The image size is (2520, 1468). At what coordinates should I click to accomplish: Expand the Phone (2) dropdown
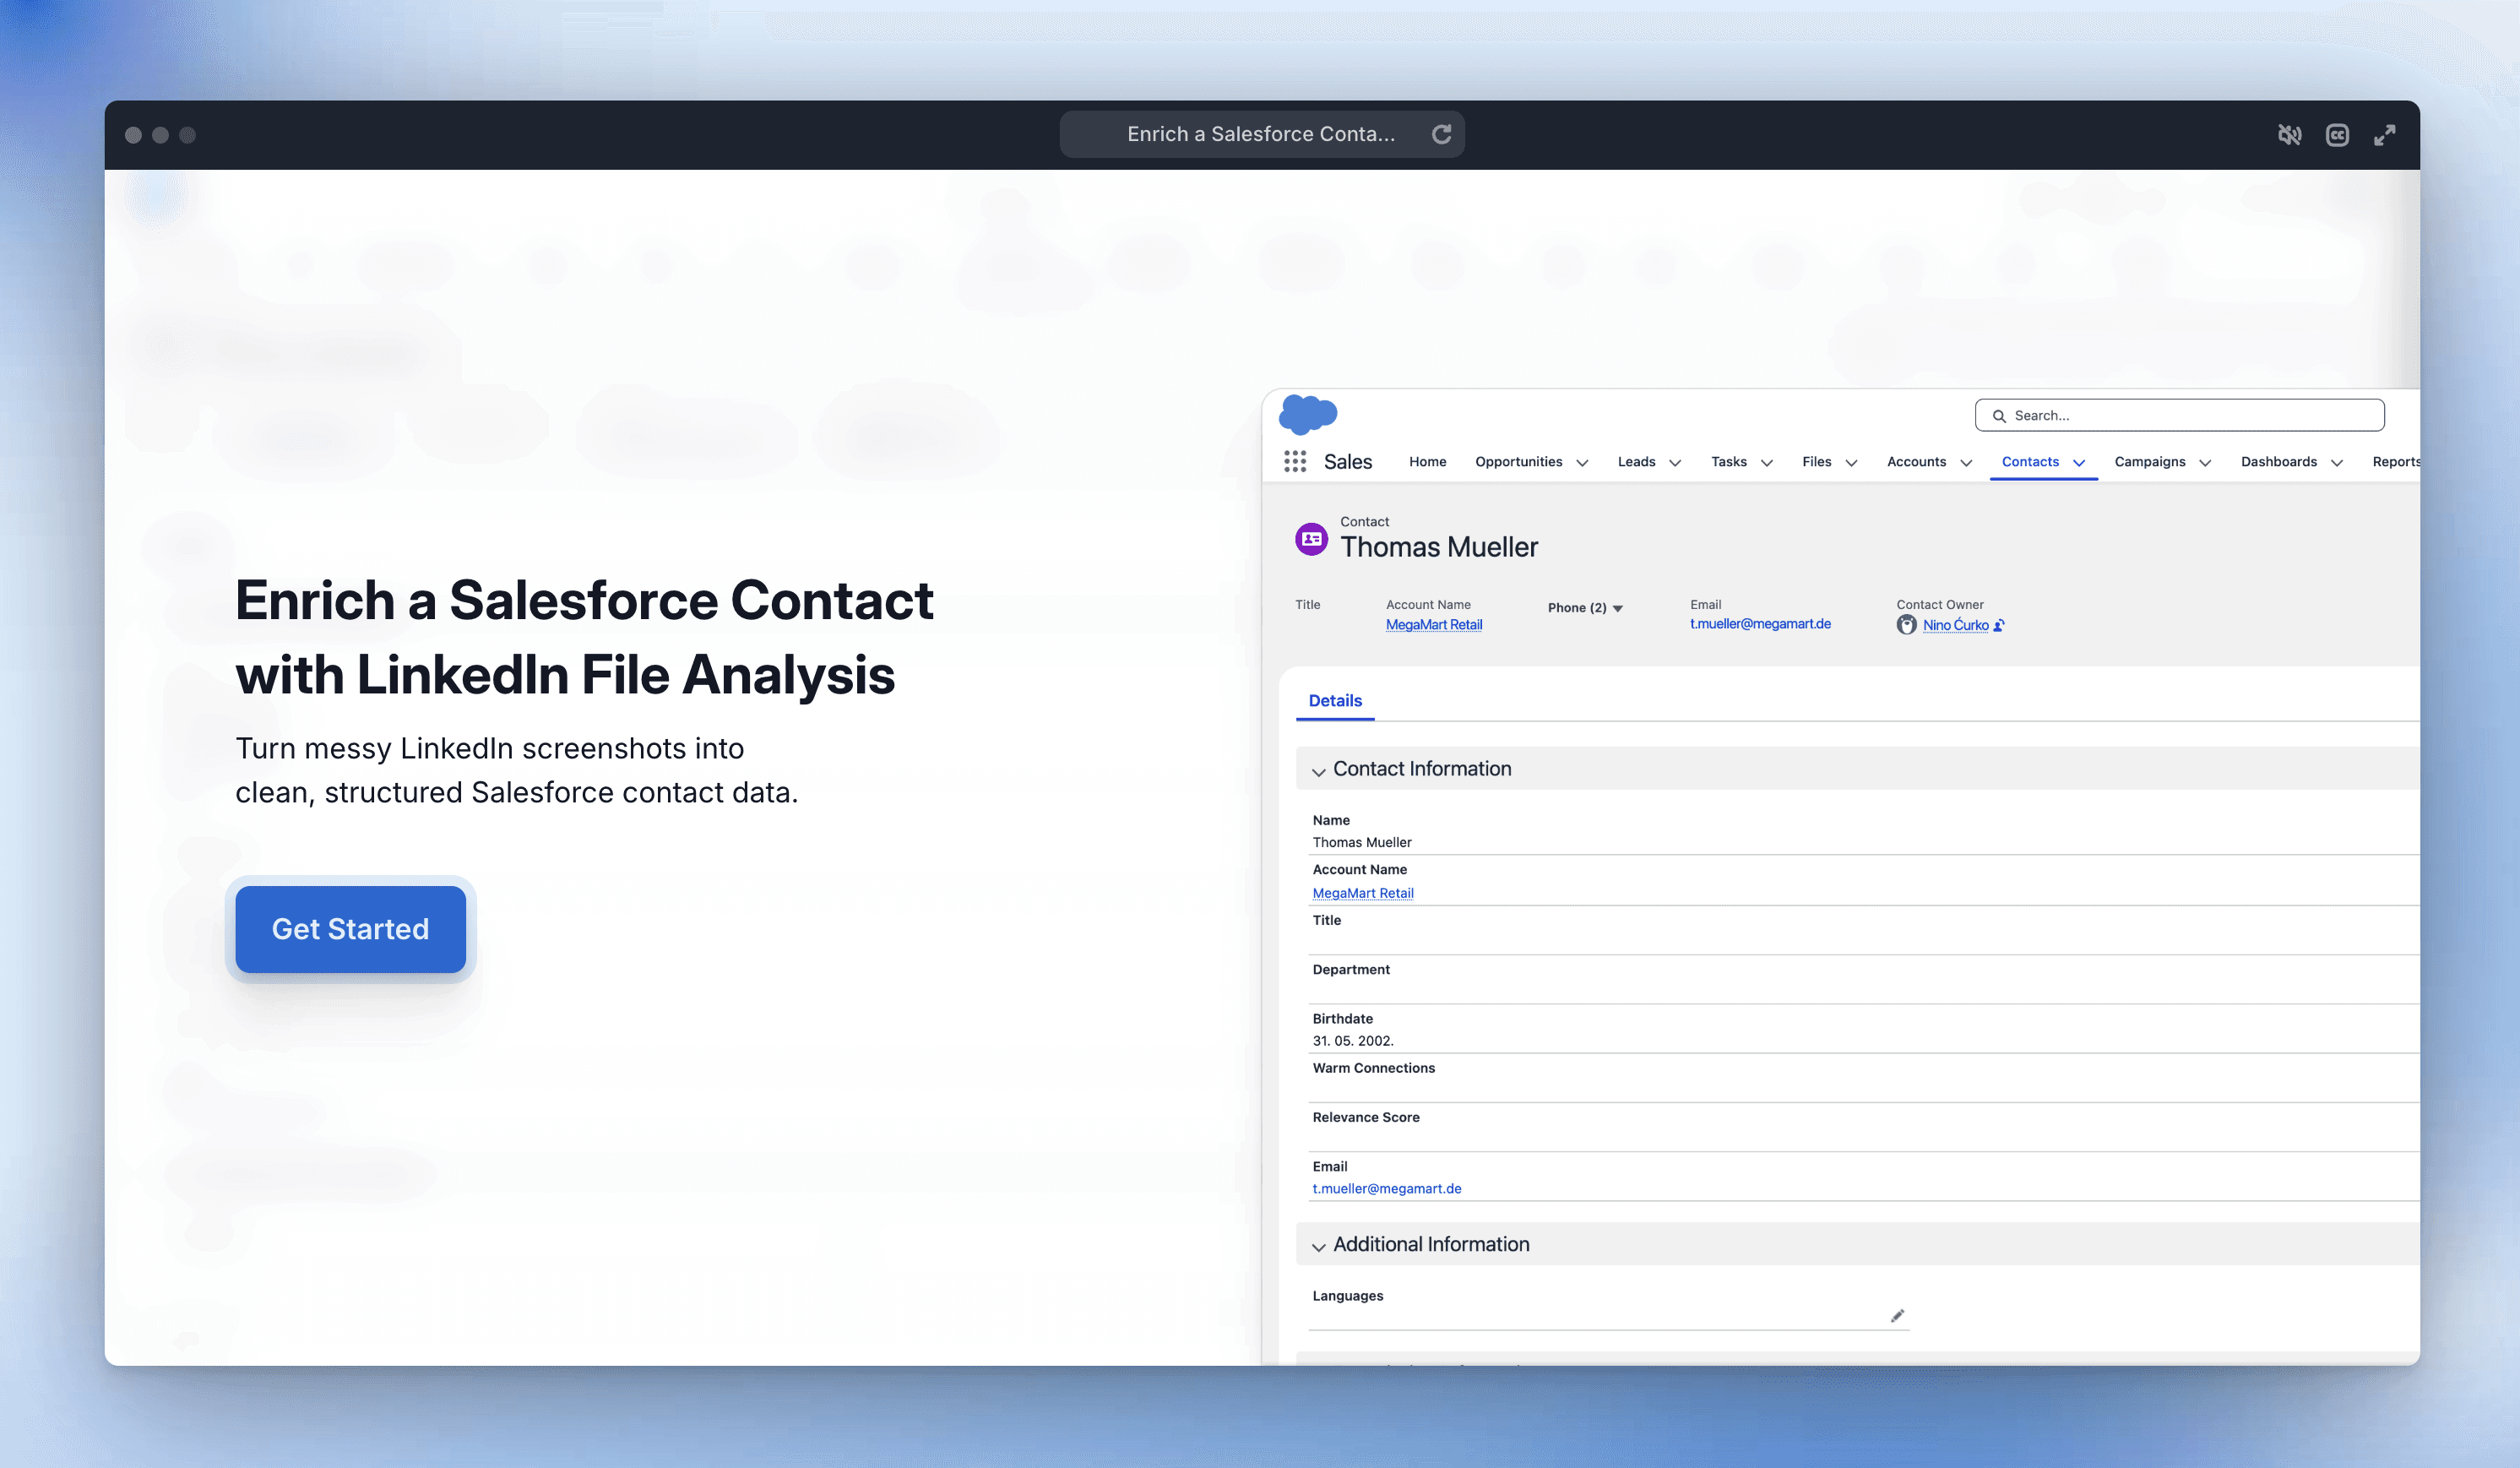1618,608
